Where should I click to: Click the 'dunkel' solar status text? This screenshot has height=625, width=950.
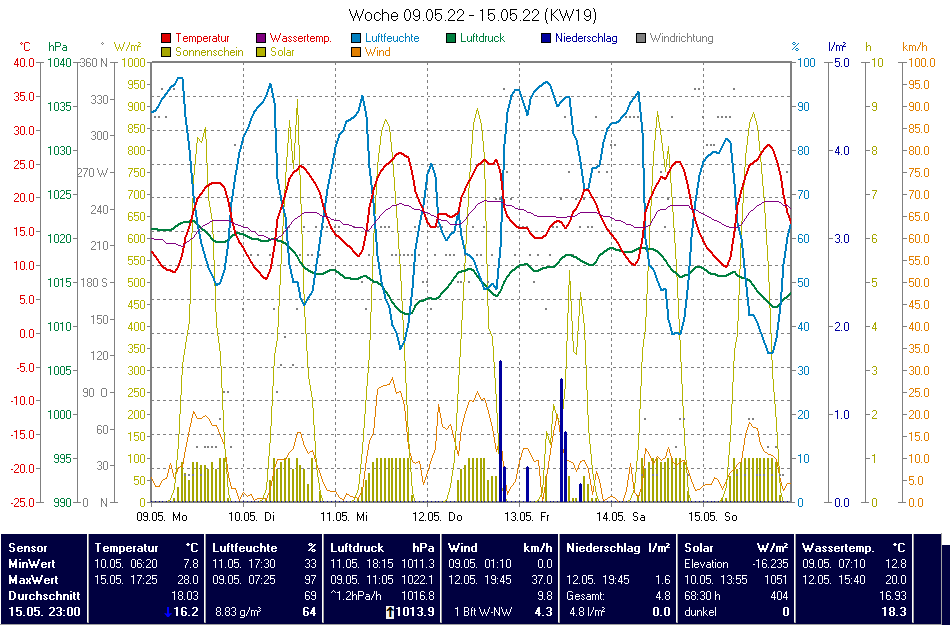pos(700,612)
